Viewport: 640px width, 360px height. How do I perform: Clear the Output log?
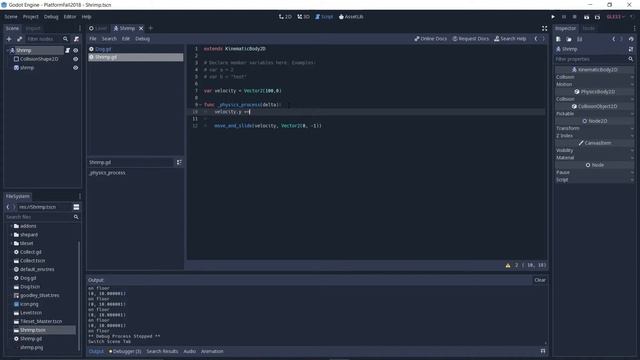pos(540,280)
